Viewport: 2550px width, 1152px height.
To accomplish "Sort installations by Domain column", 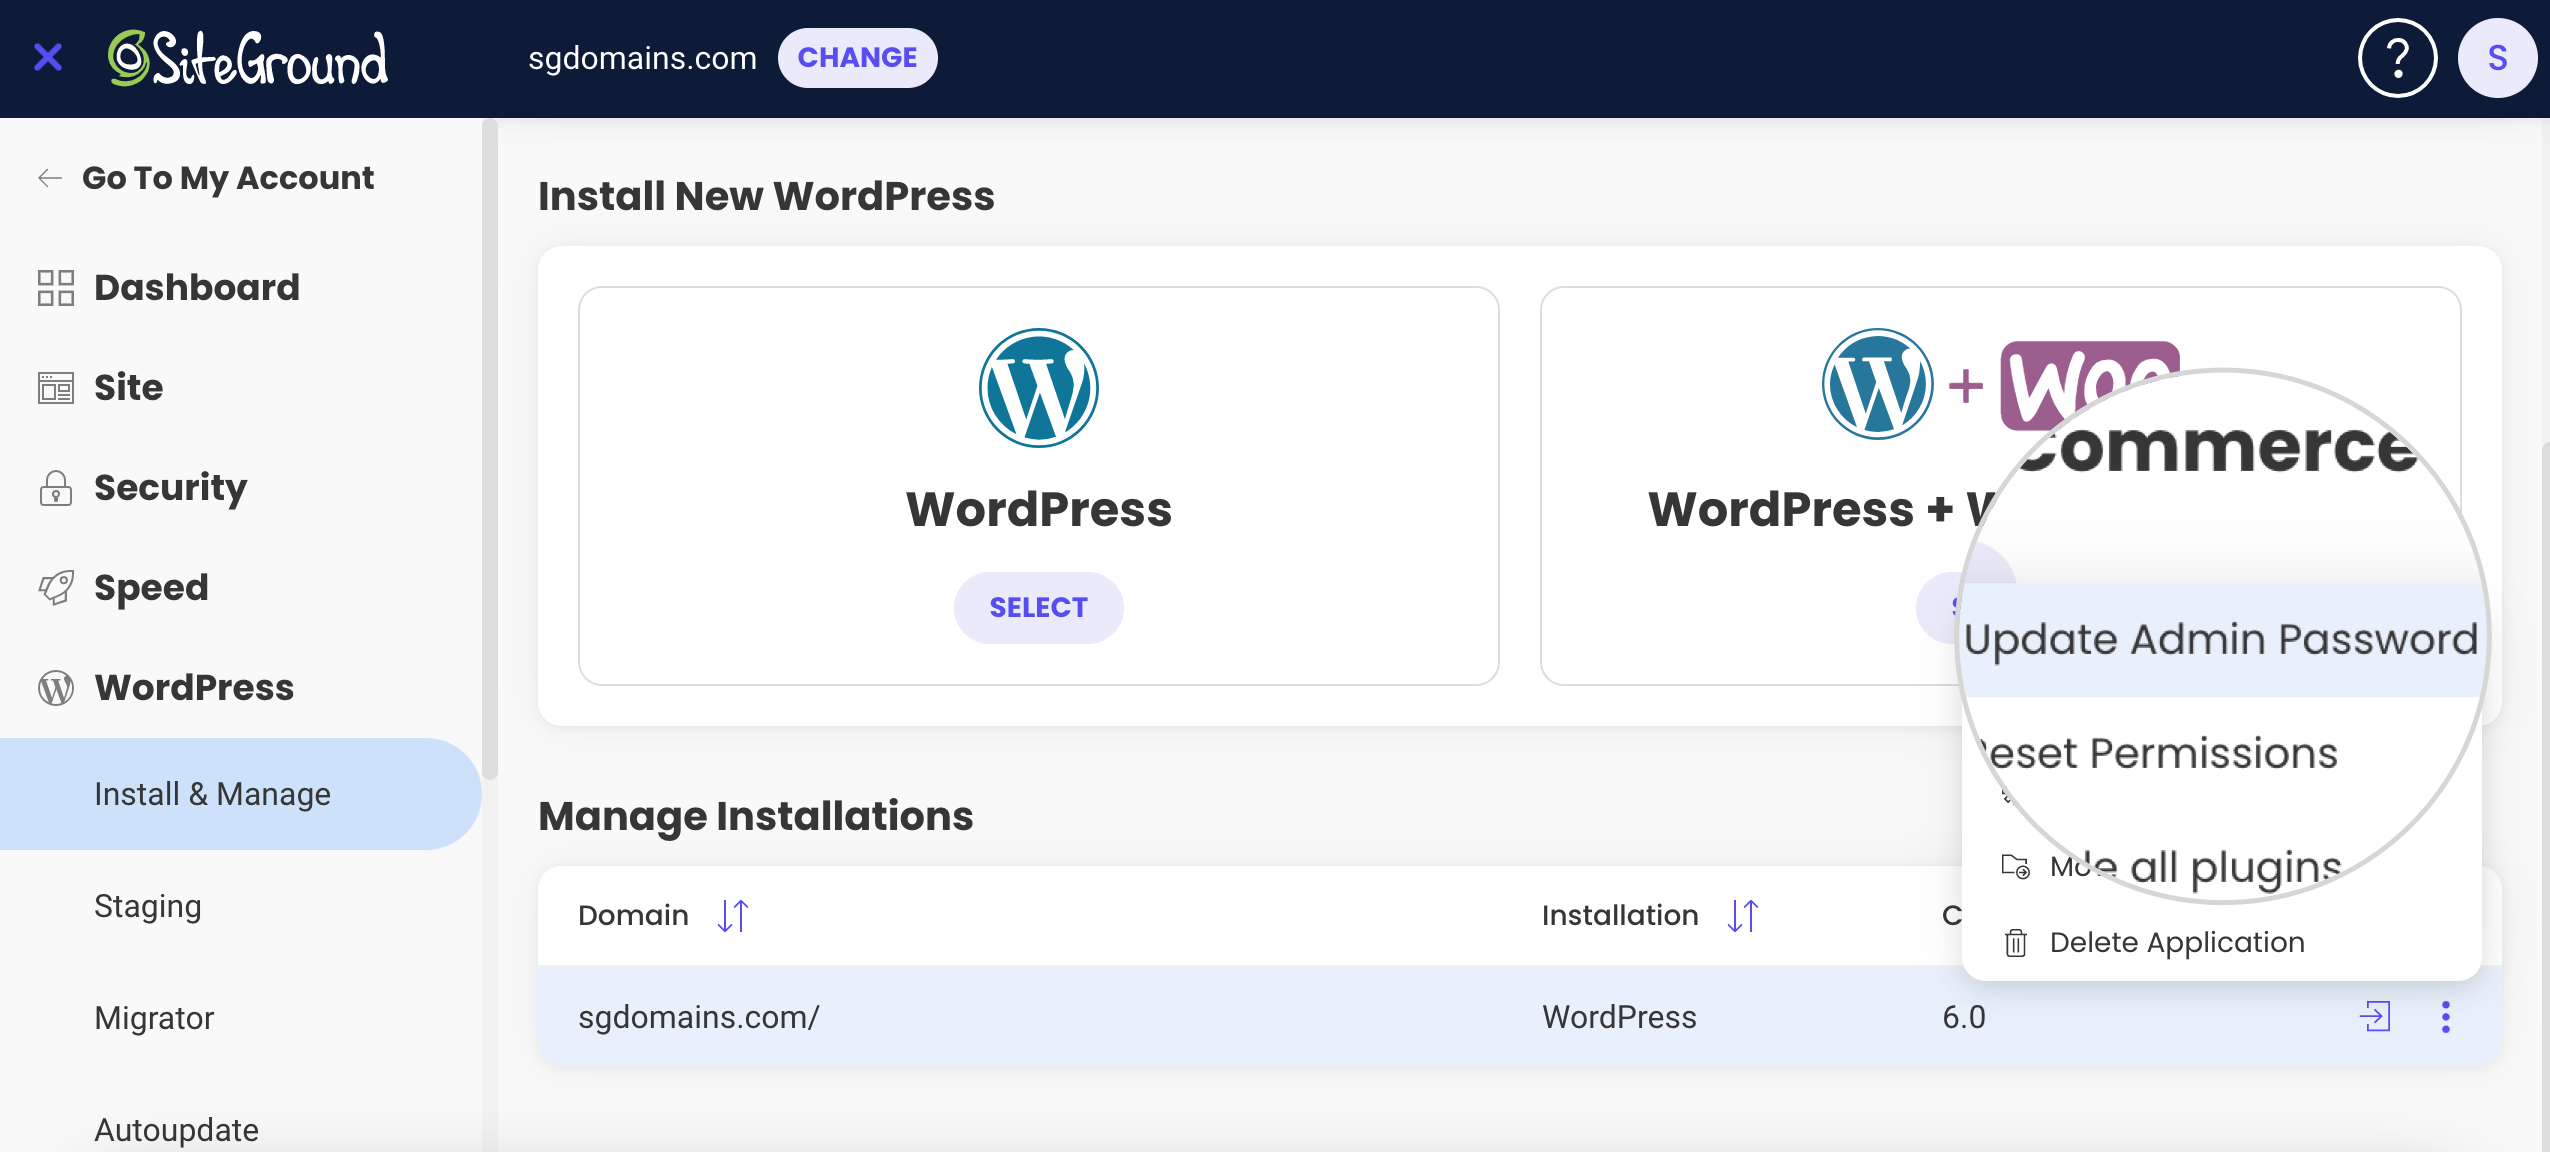I will [733, 916].
